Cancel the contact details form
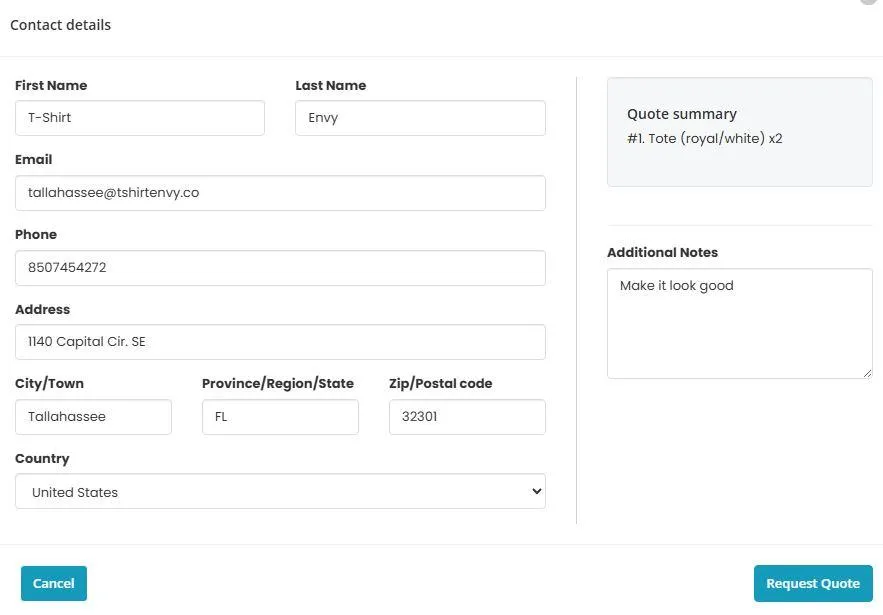This screenshot has height=615, width=883. (x=54, y=583)
